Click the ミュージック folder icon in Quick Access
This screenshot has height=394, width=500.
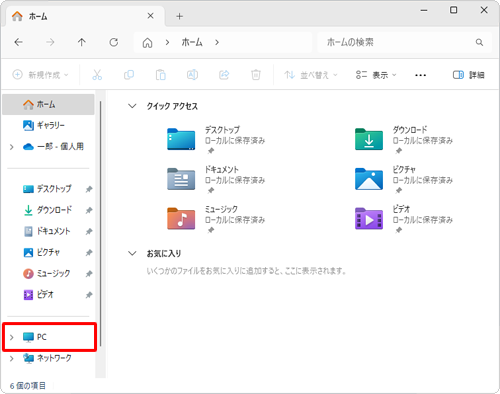click(x=181, y=219)
